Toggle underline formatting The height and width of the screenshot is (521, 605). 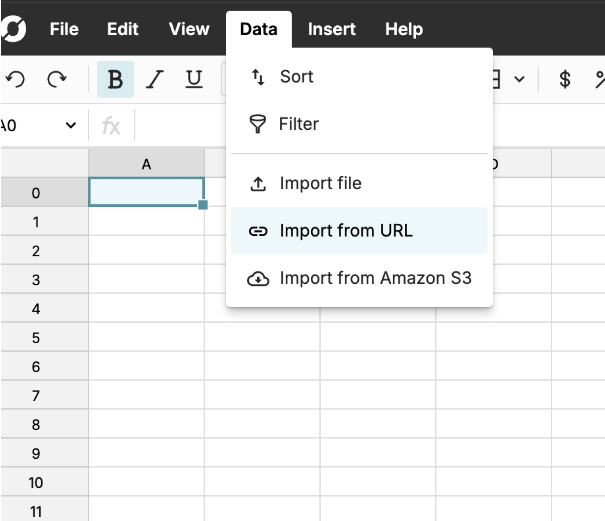[x=194, y=80]
